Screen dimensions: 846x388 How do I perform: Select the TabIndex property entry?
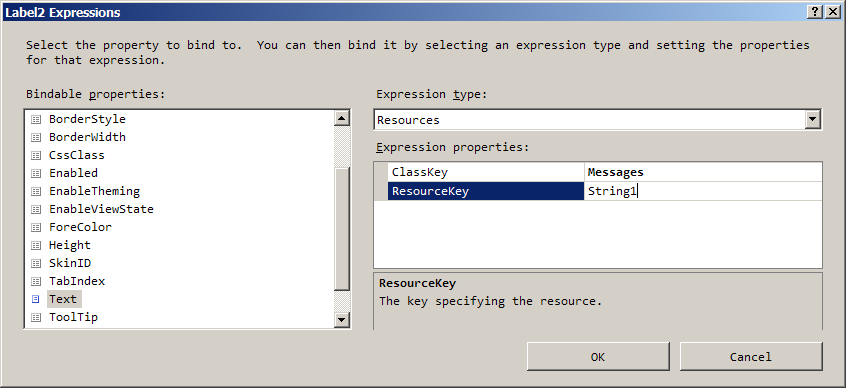pyautogui.click(x=77, y=281)
